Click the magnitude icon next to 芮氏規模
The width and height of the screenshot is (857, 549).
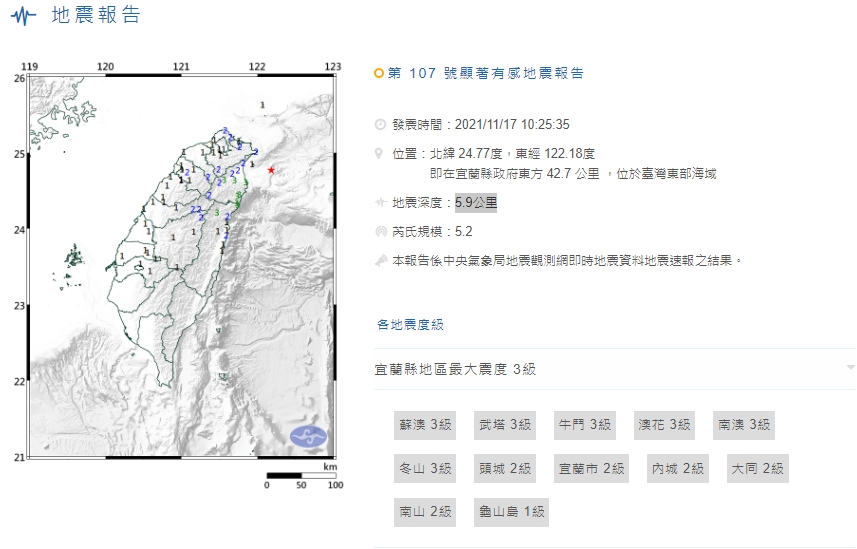(379, 231)
